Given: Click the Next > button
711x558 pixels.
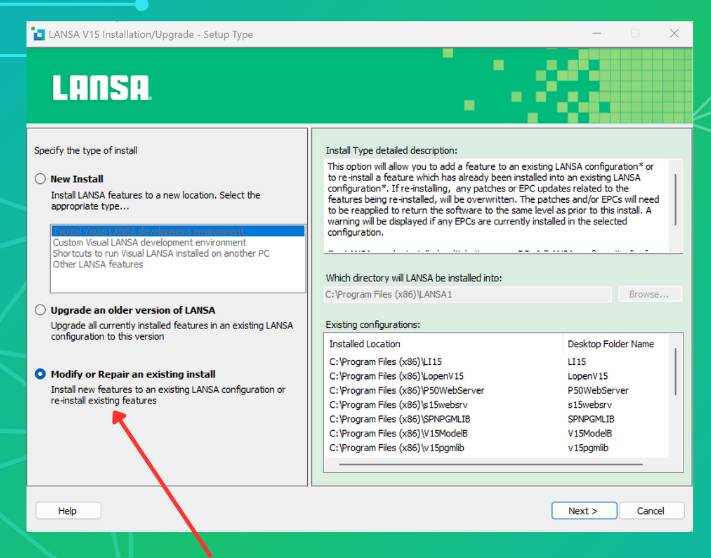Looking at the screenshot, I should tap(584, 511).
